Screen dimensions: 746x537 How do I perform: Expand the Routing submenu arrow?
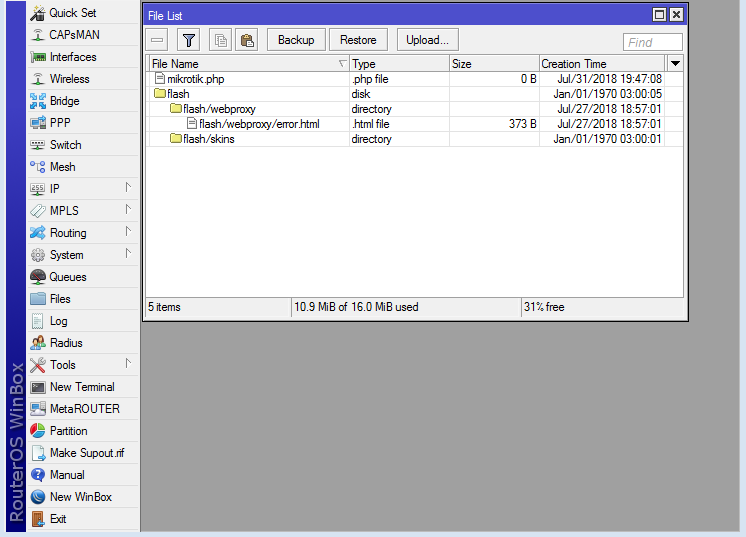128,231
